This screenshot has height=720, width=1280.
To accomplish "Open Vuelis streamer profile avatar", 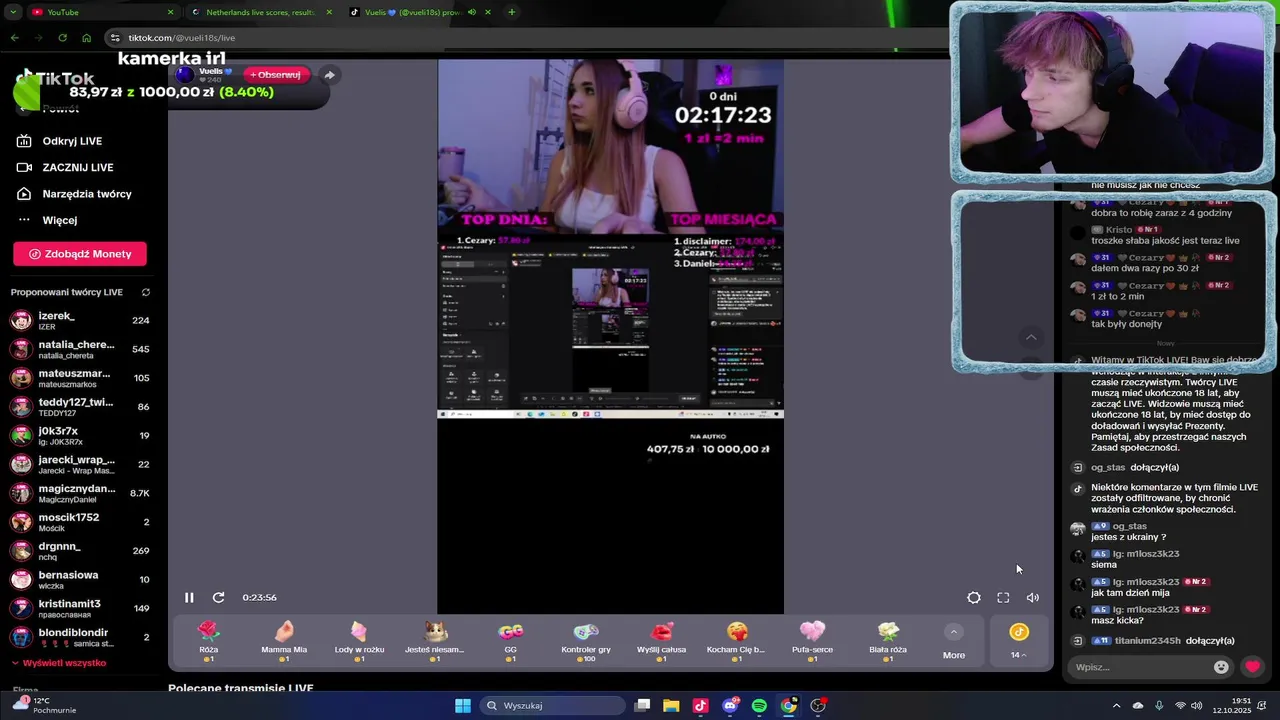I will (x=184, y=75).
